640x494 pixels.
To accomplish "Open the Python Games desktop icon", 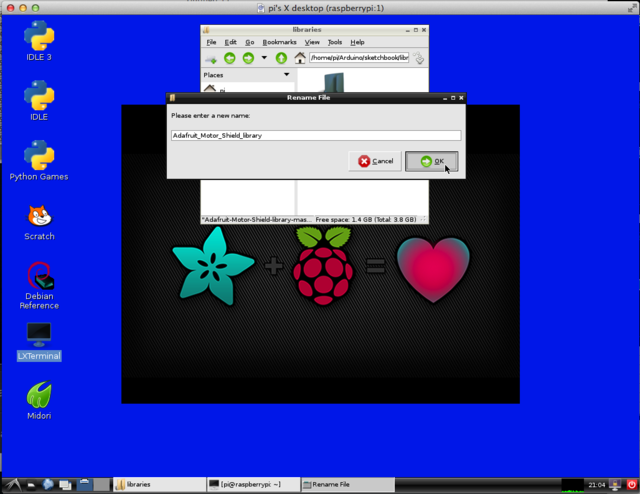I will (x=39, y=157).
